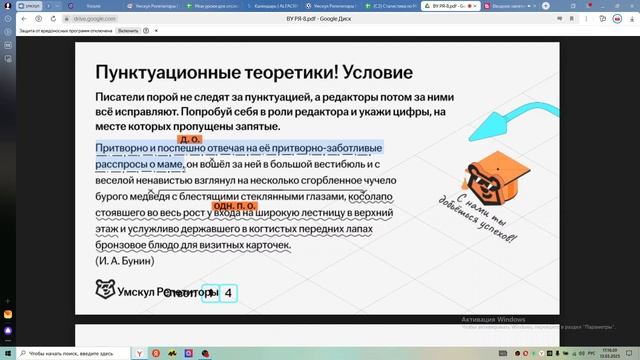Click the taskbar clock and date
The height and width of the screenshot is (360, 640).
(610, 353)
